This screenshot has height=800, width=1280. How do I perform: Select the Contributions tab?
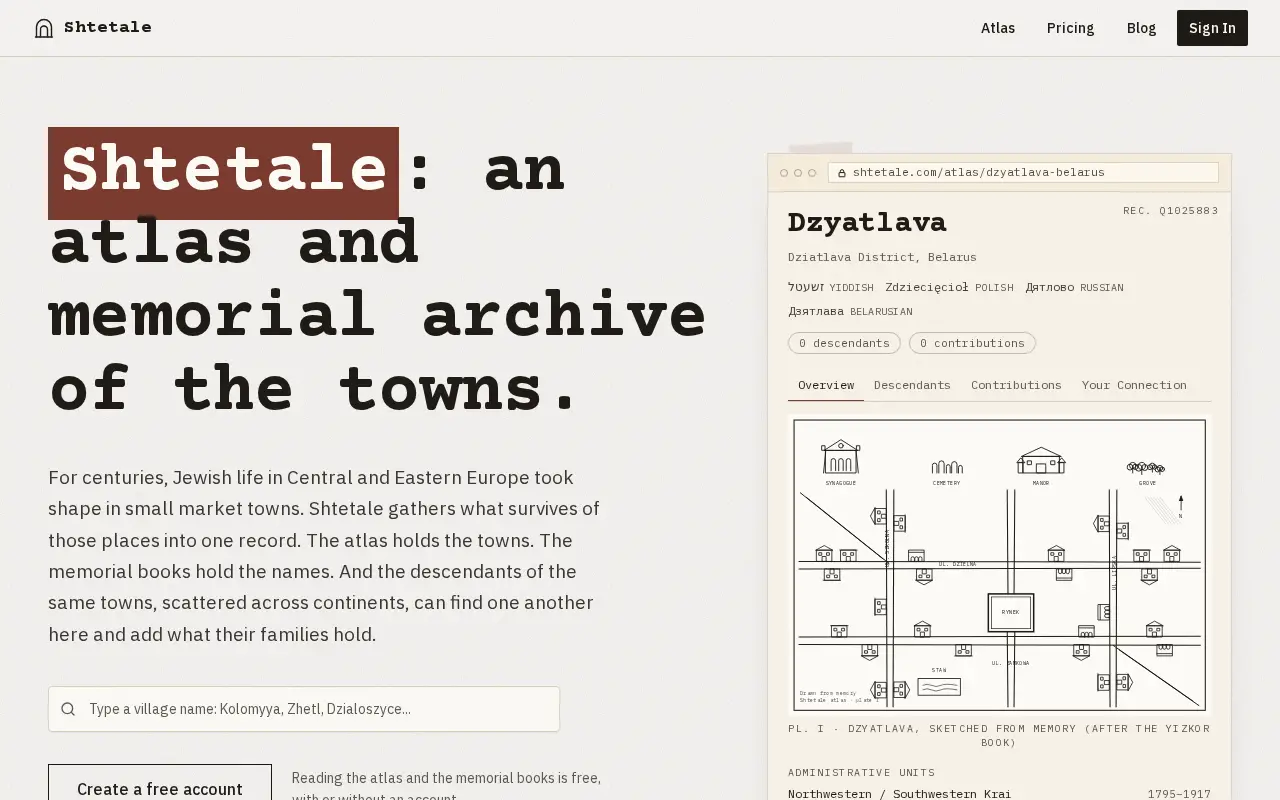coord(1016,385)
